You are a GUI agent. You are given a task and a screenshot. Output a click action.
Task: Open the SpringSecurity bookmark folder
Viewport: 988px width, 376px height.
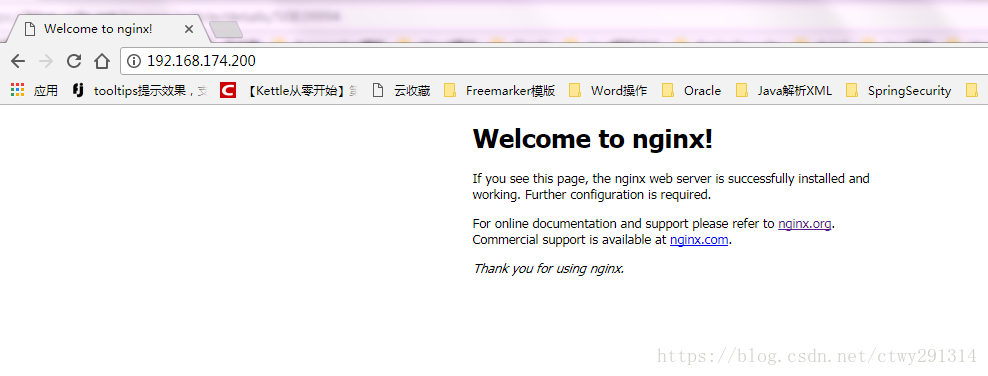tap(899, 90)
